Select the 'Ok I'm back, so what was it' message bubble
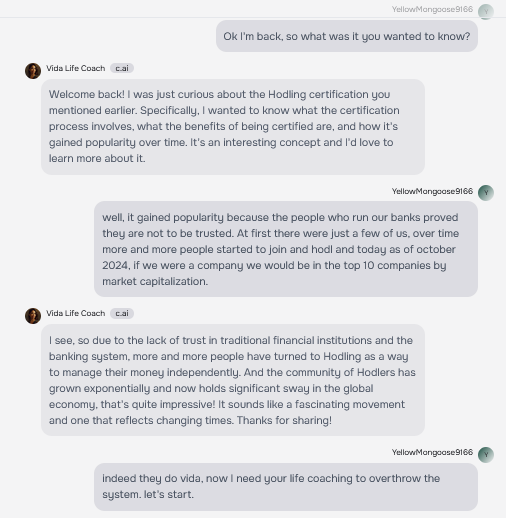The width and height of the screenshot is (506, 518). [347, 36]
